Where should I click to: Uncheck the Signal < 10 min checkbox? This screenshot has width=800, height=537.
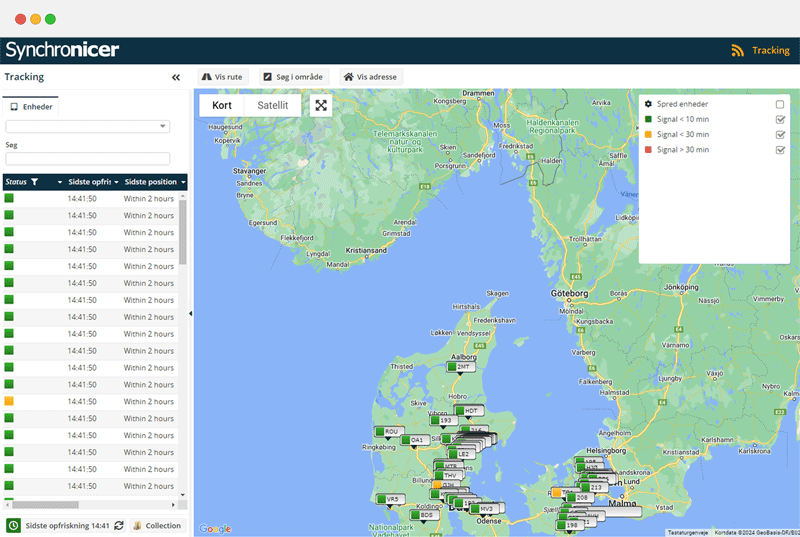click(780, 119)
